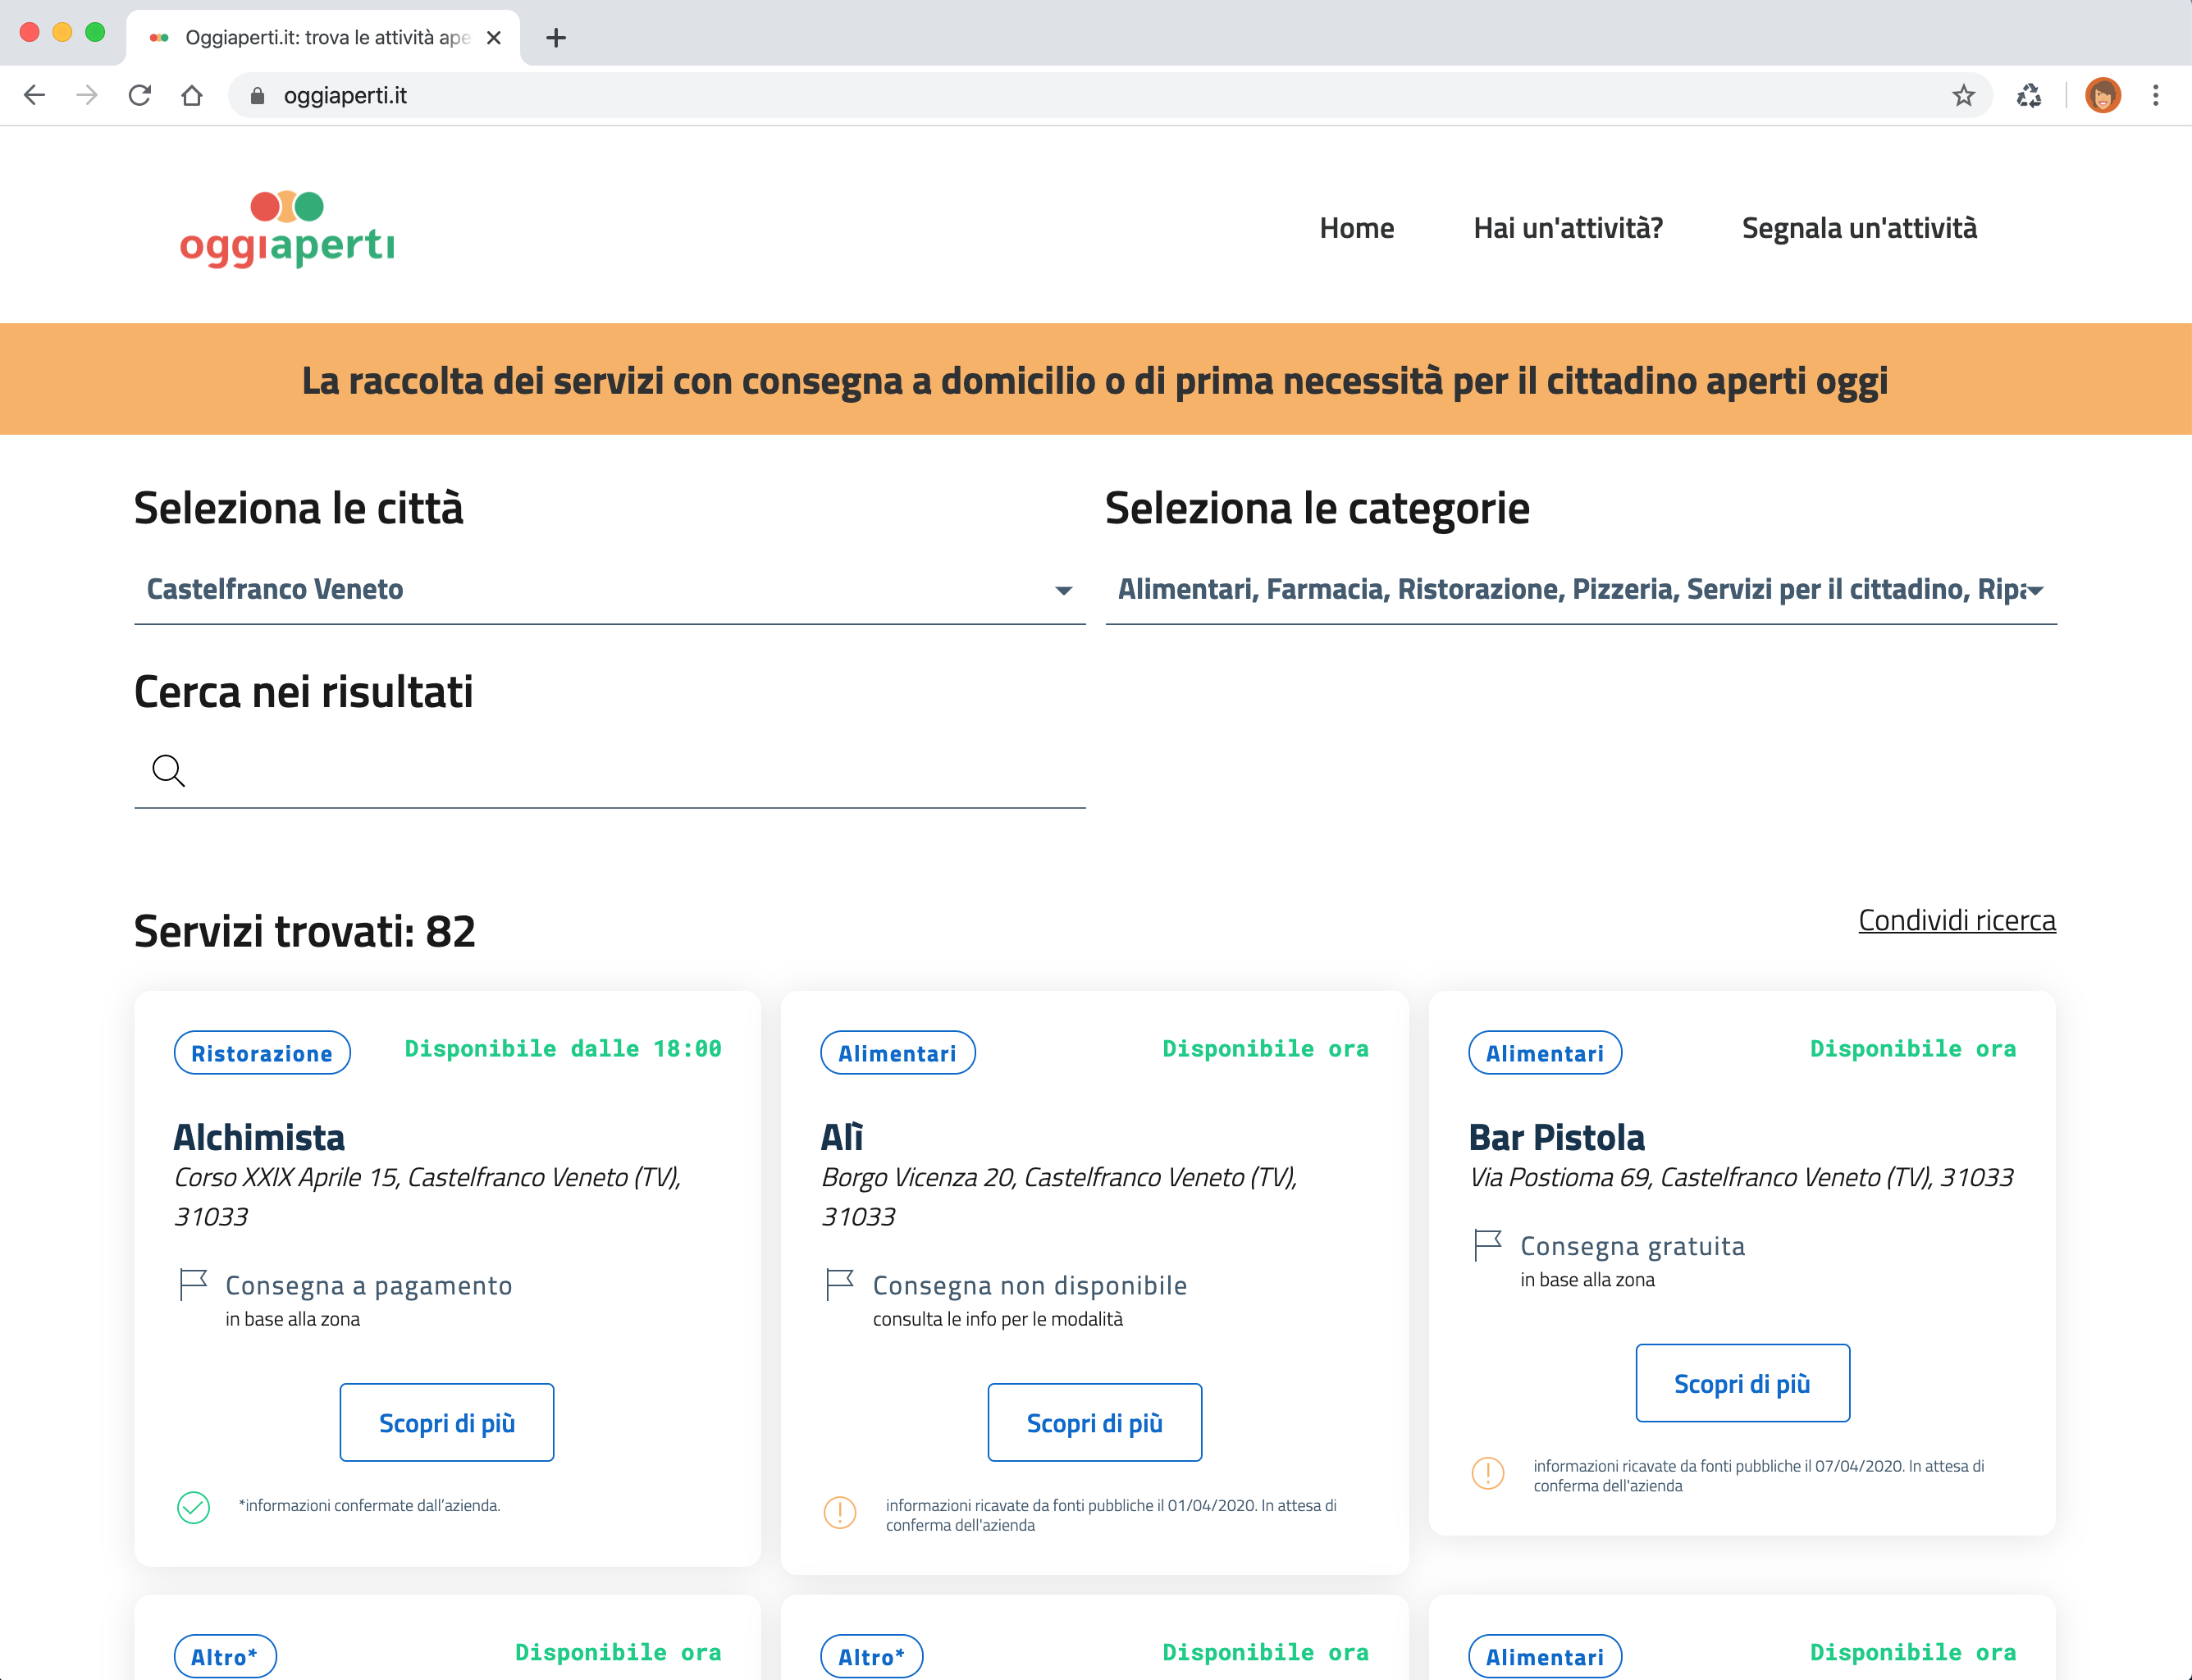This screenshot has height=1680, width=2192.
Task: Open the Castelfranco Veneto city selector
Action: click(x=610, y=590)
